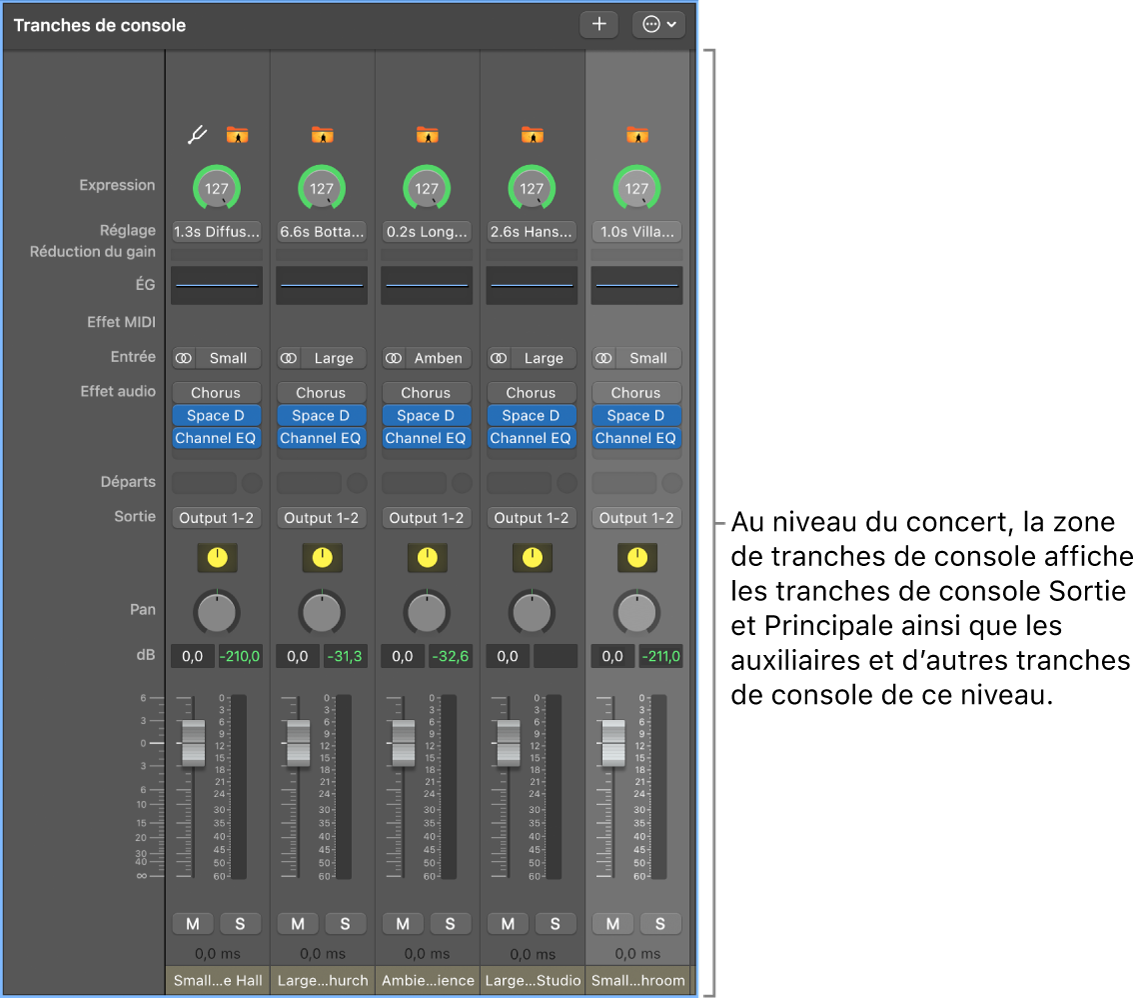This screenshot has height=998, width=1146.
Task: Open Channel EQ on the second channel strip
Action: 321,438
